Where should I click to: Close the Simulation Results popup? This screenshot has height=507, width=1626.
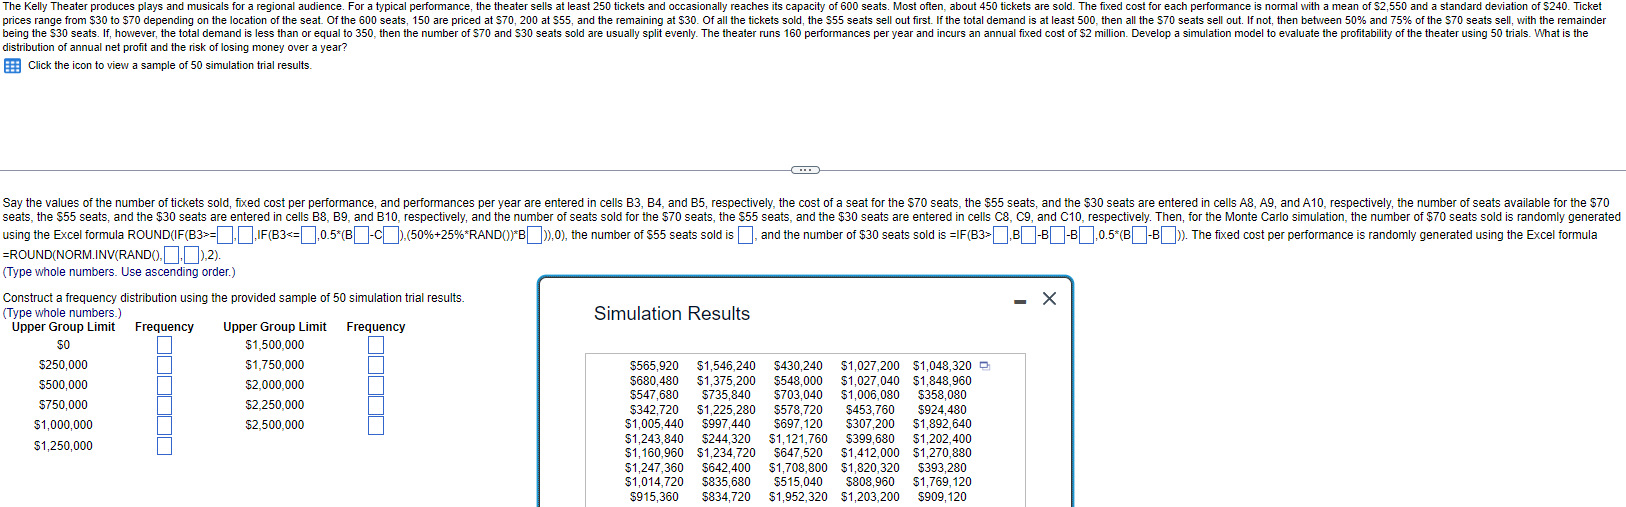tap(1049, 299)
